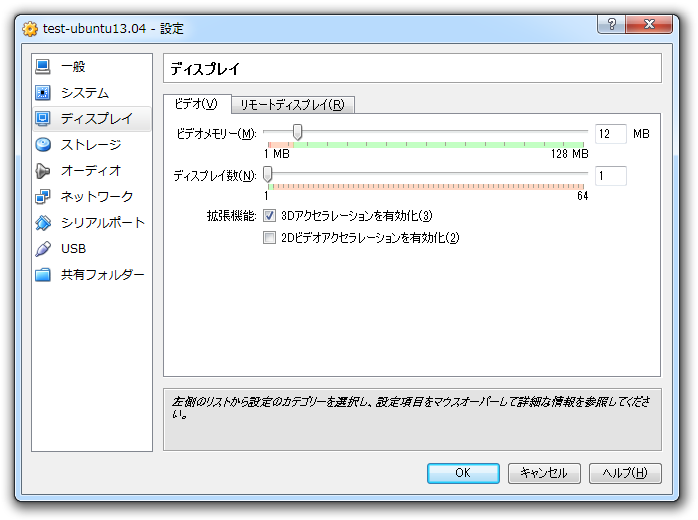The image size is (698, 520).
Task: Click the title bar help question mark
Action: click(612, 24)
